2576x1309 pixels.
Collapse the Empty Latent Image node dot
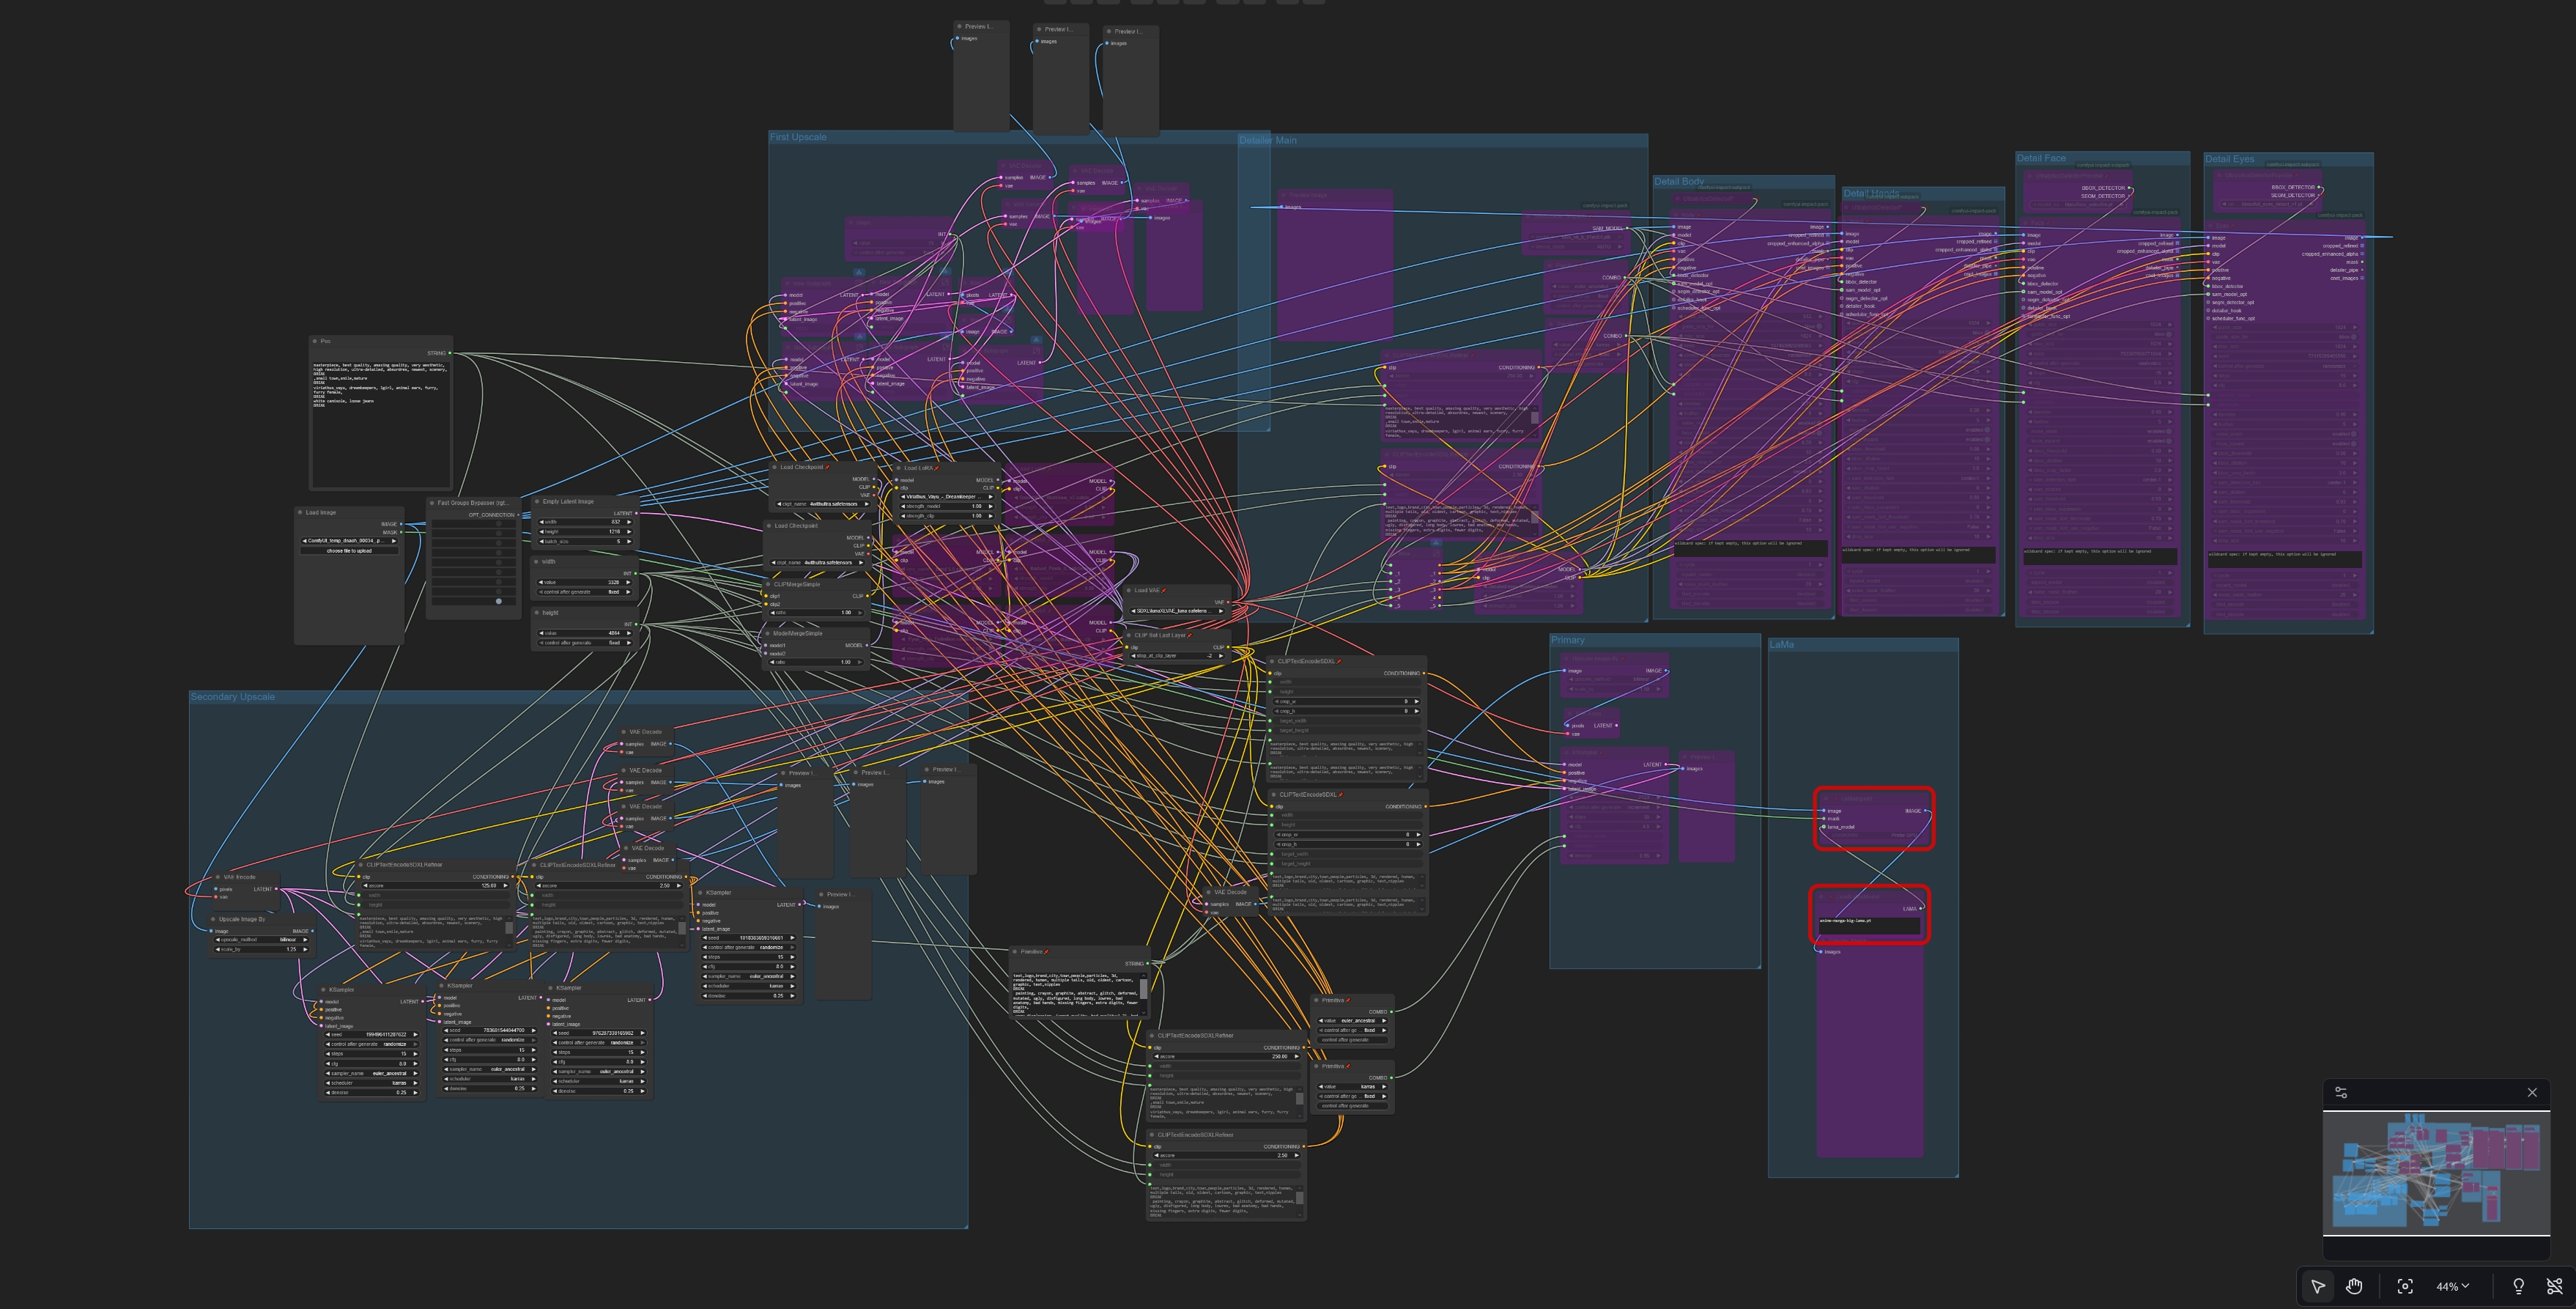(537, 501)
